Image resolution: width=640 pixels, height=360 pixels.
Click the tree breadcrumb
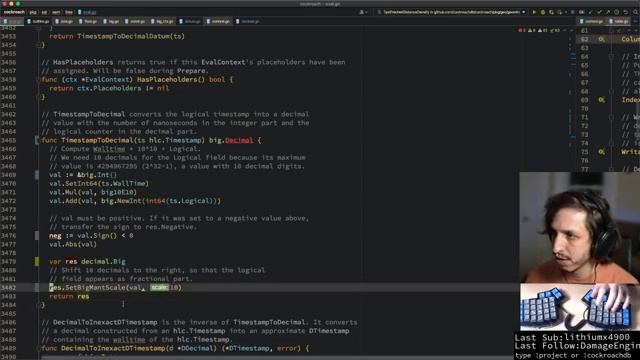[x=69, y=12]
